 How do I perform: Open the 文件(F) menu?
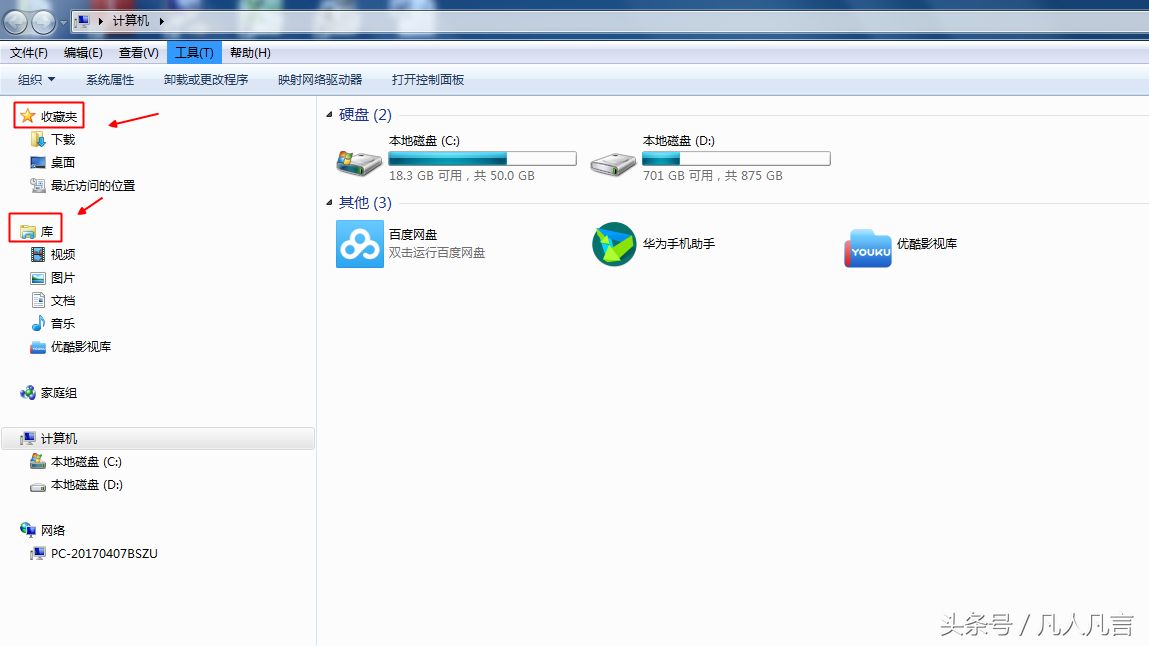[29, 53]
